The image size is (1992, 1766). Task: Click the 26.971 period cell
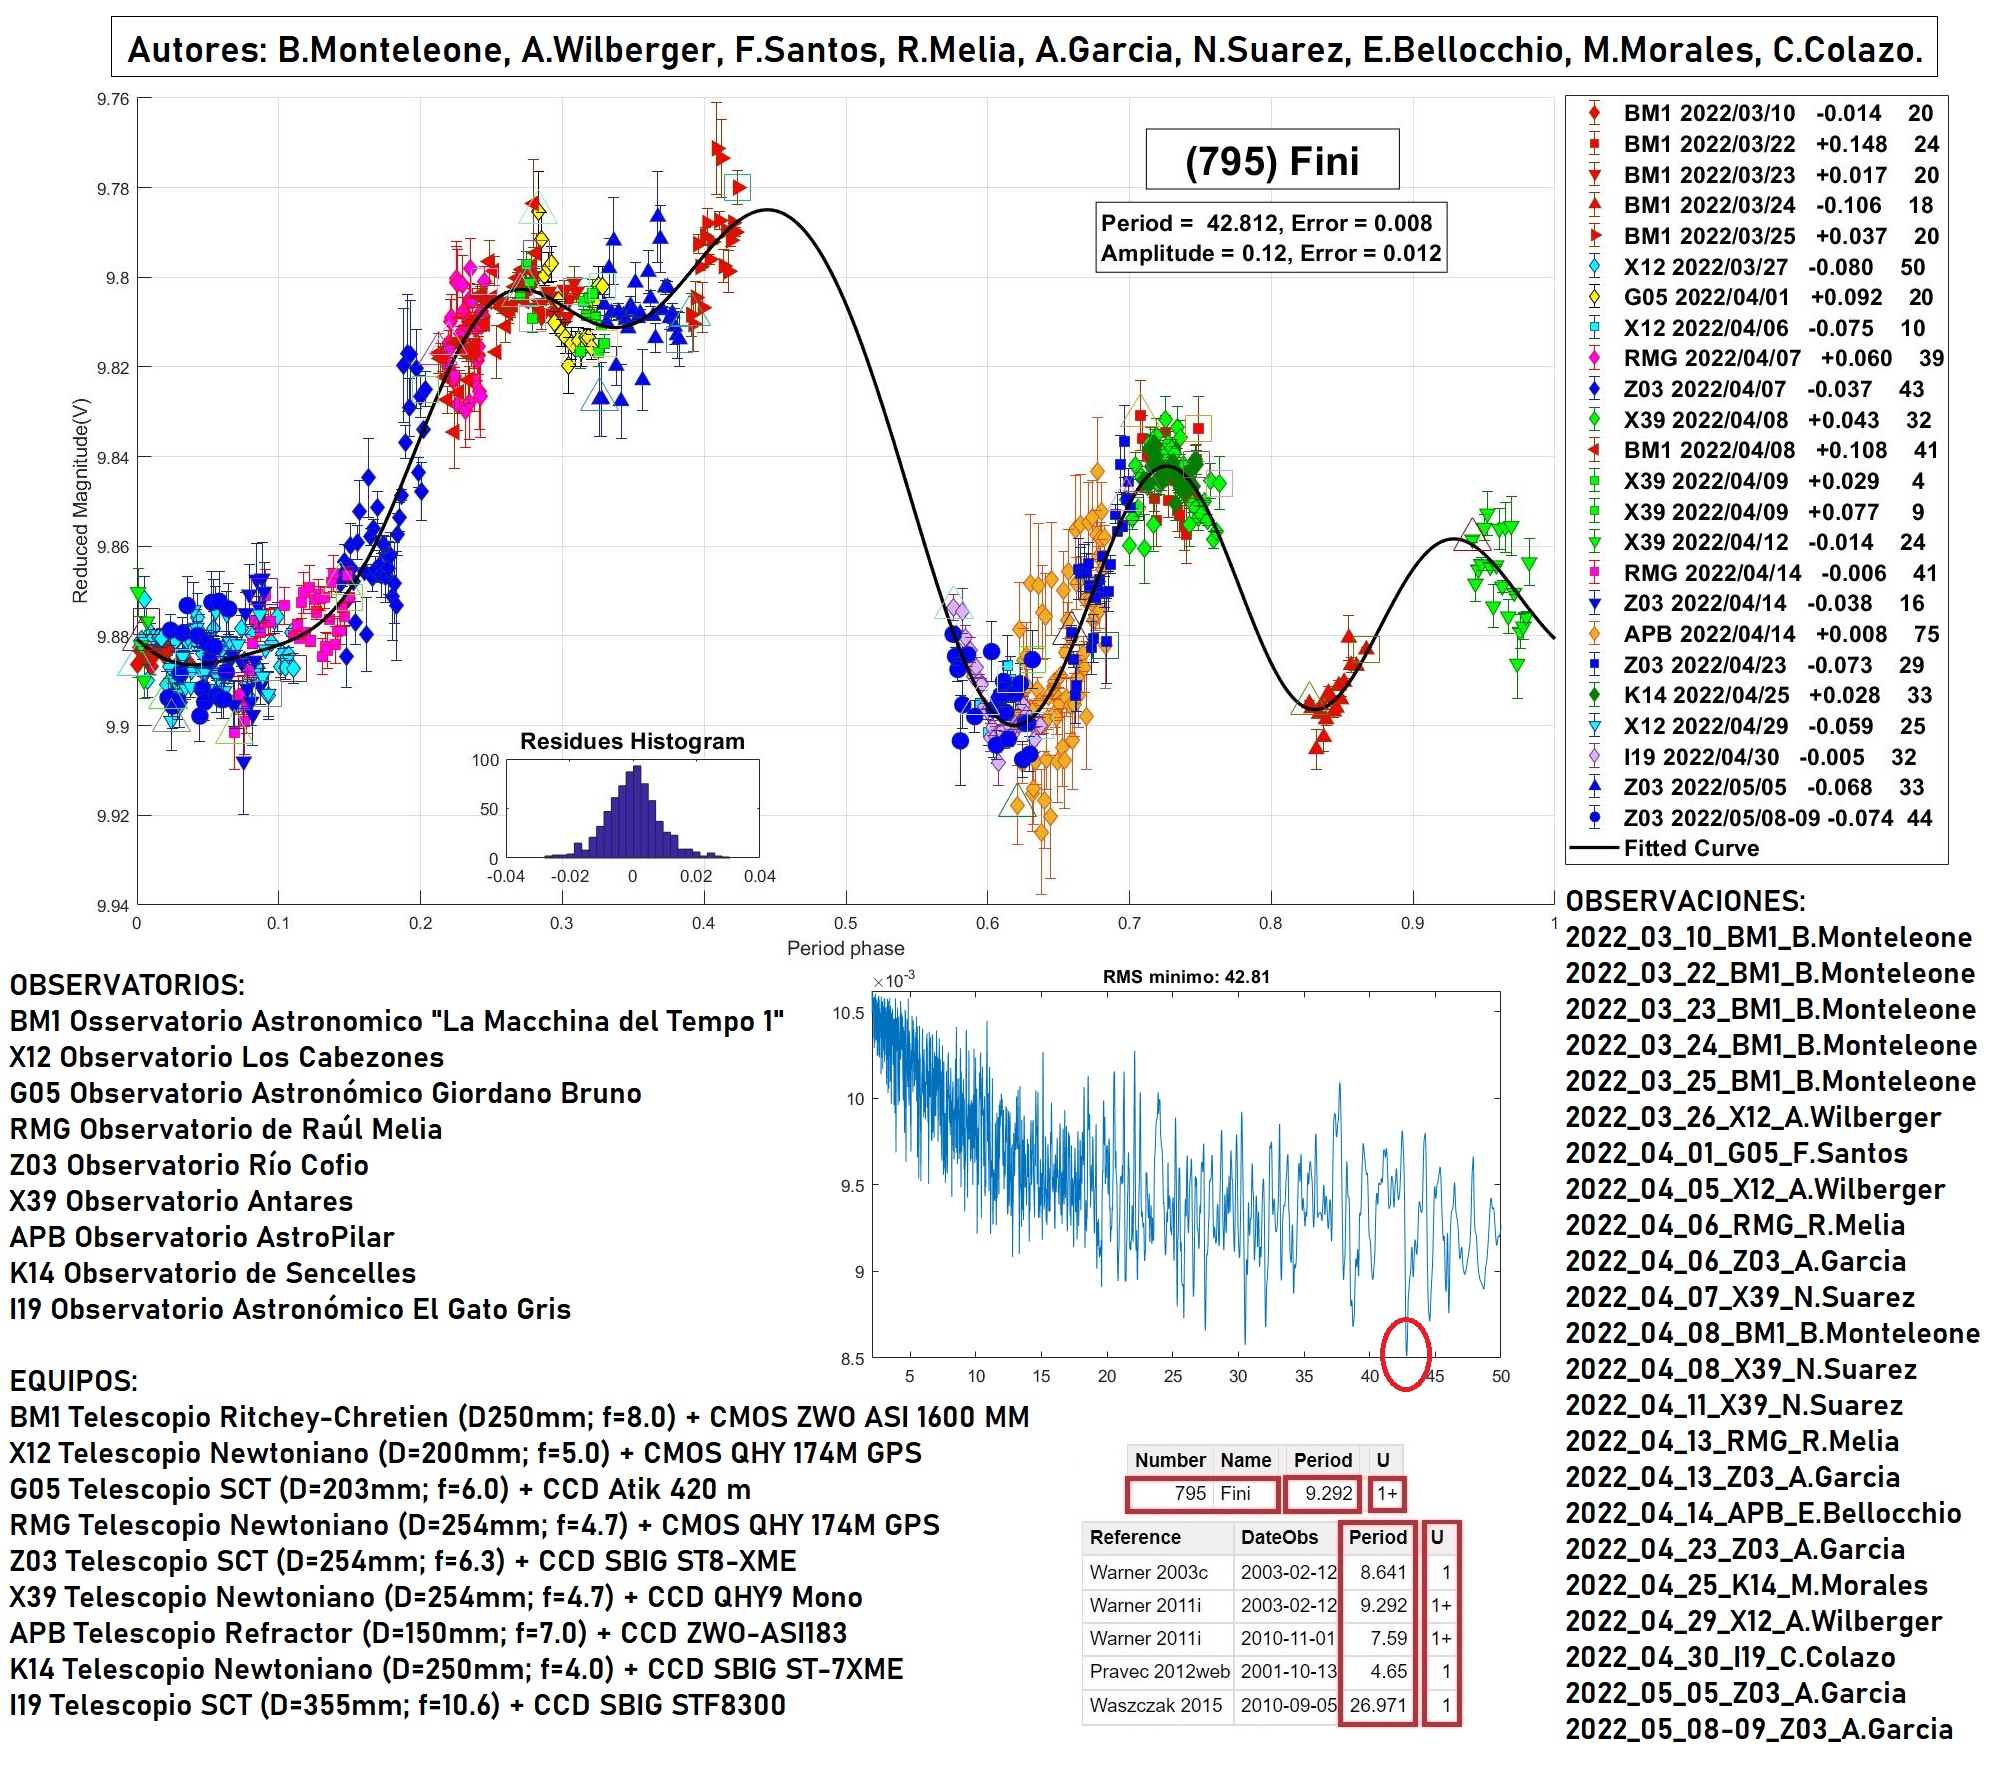pyautogui.click(x=1379, y=1705)
